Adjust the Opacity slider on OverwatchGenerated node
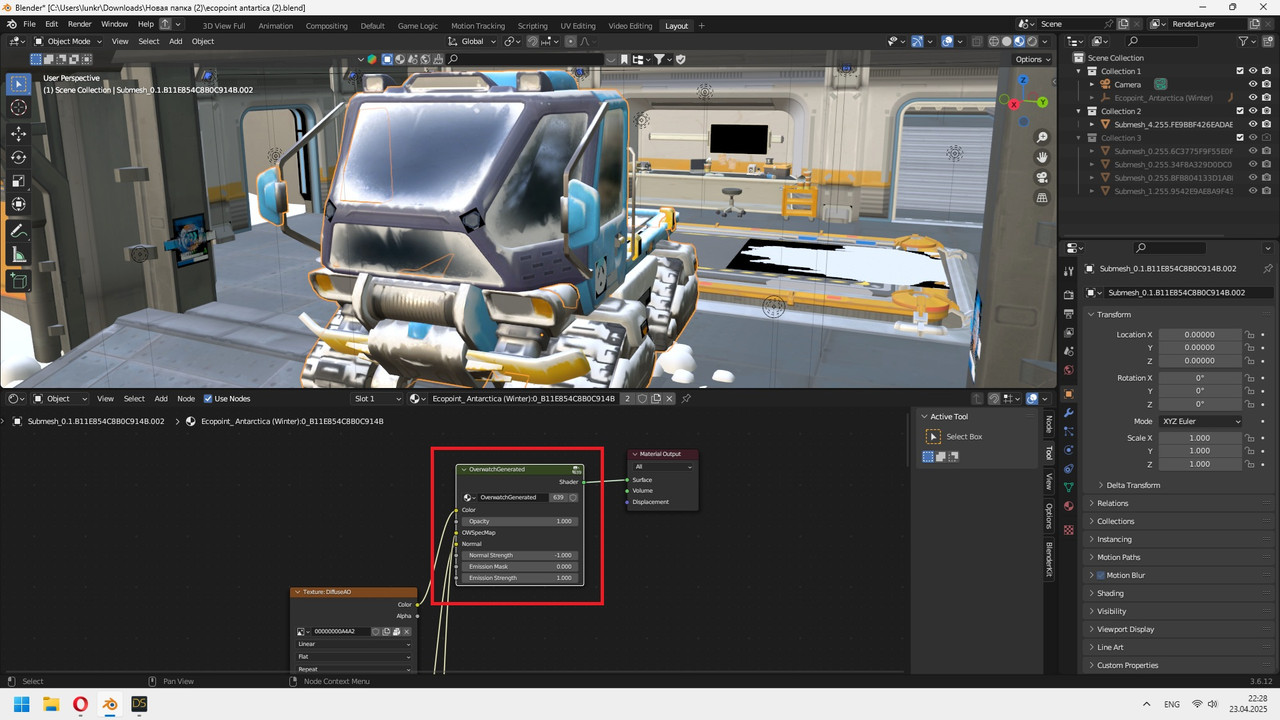 click(518, 521)
